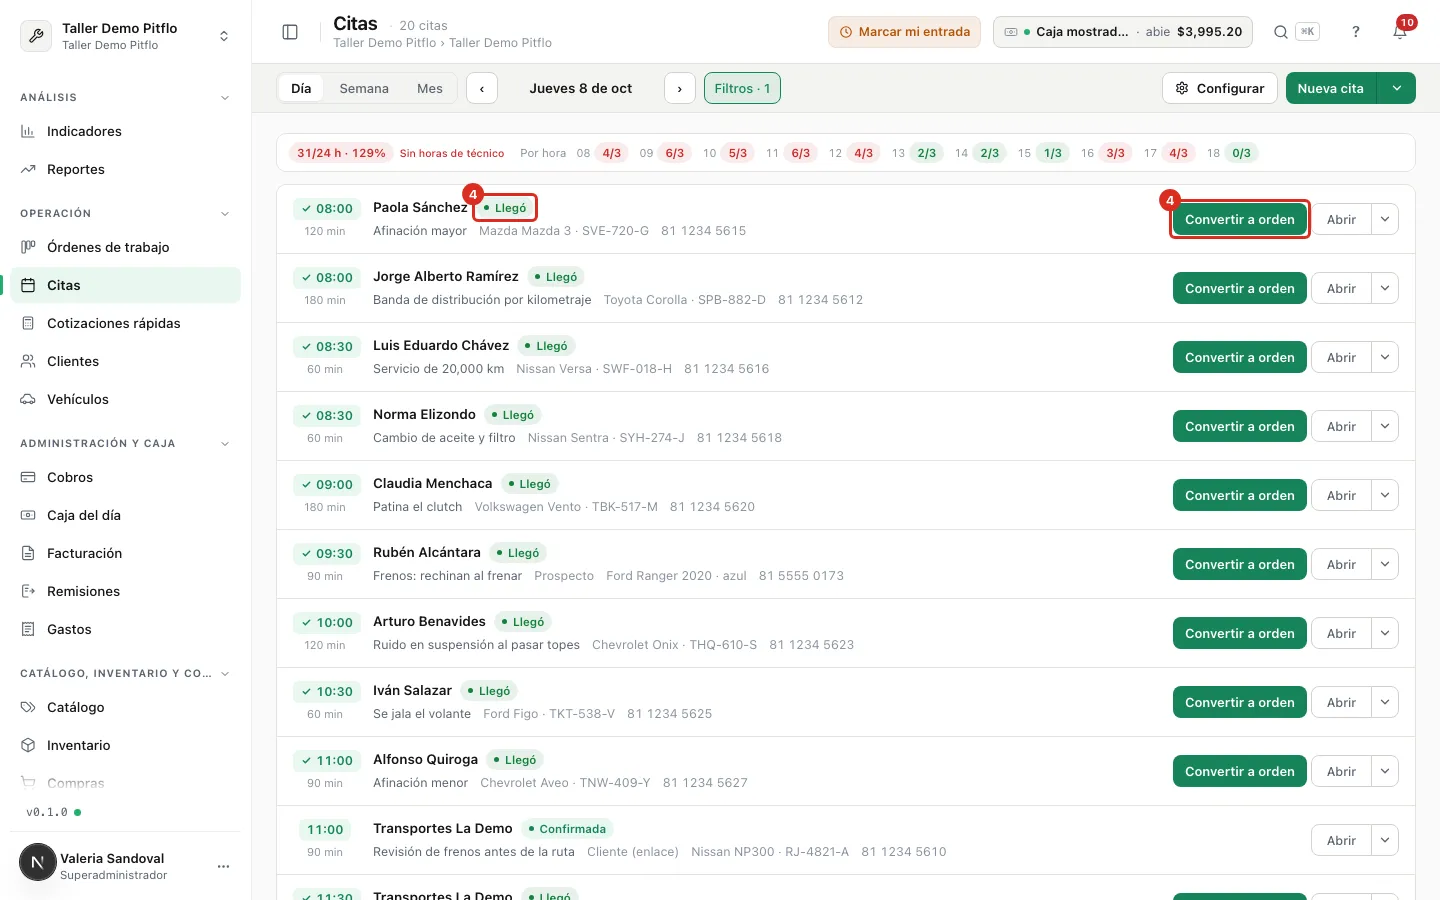Click Marcar mi entrada button

pos(904,32)
